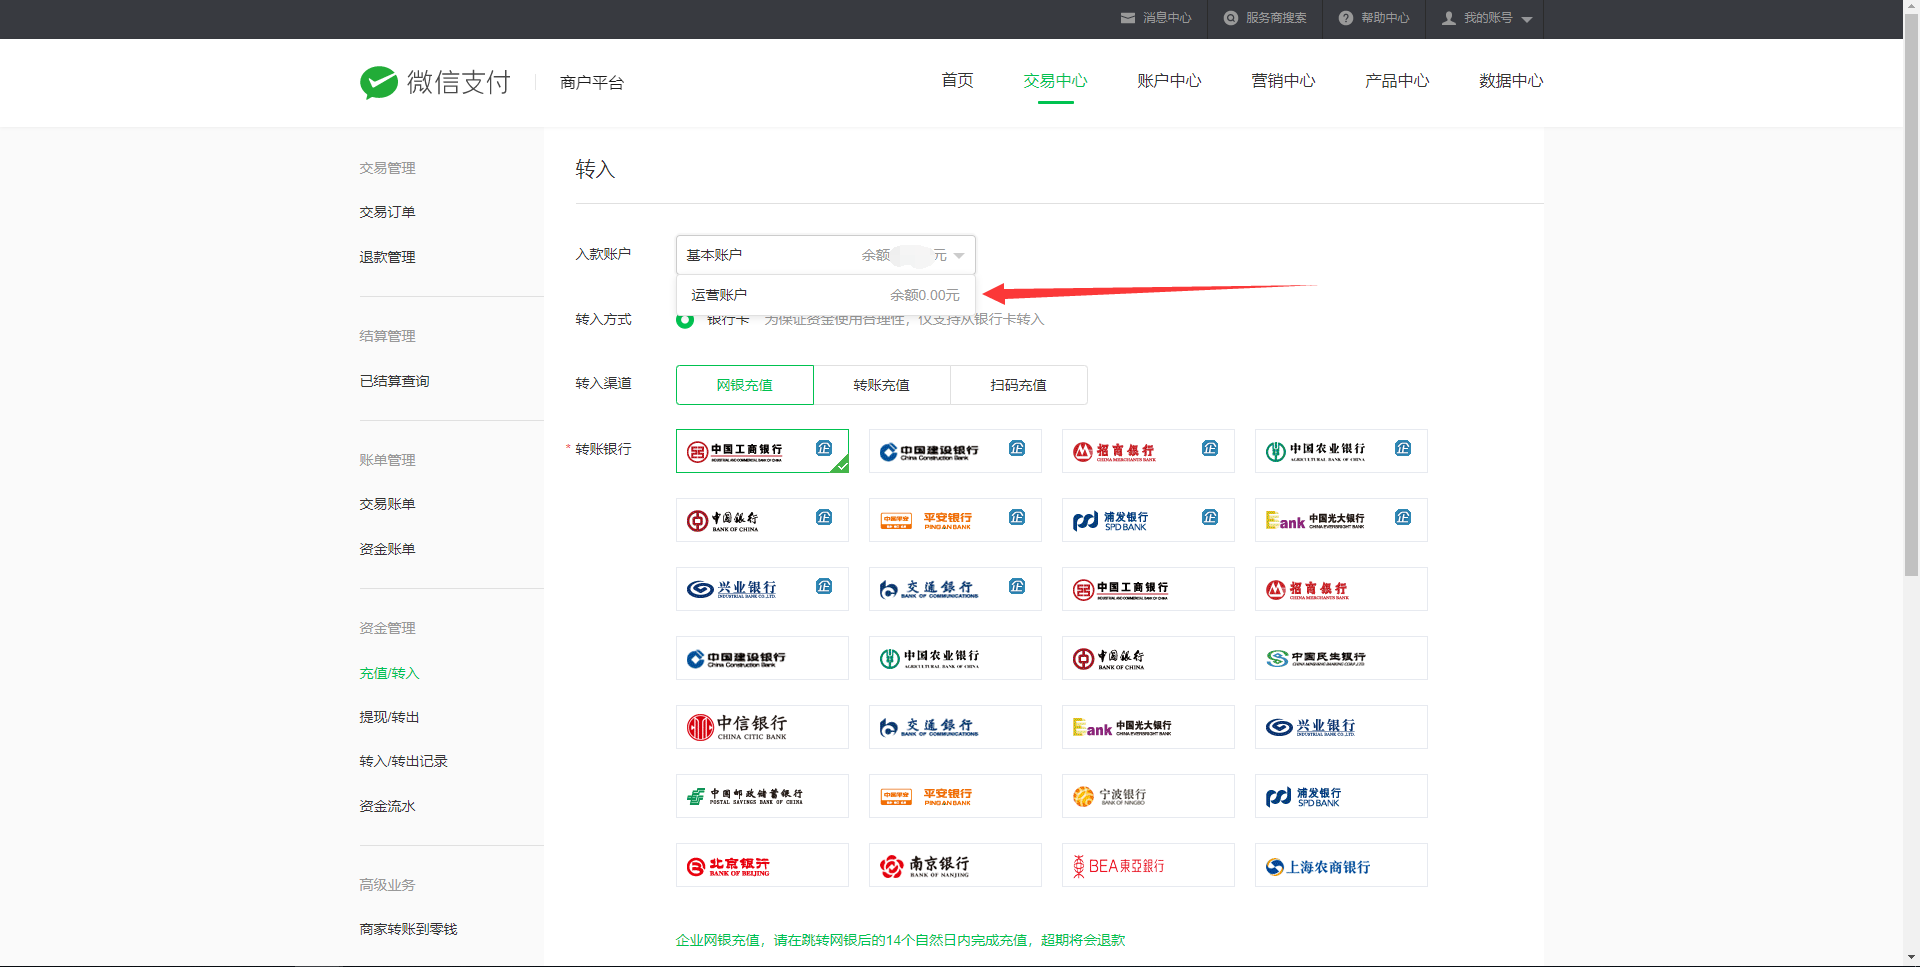Screen dimensions: 1920x967
Task: Go to 首页 home tab
Action: [957, 81]
